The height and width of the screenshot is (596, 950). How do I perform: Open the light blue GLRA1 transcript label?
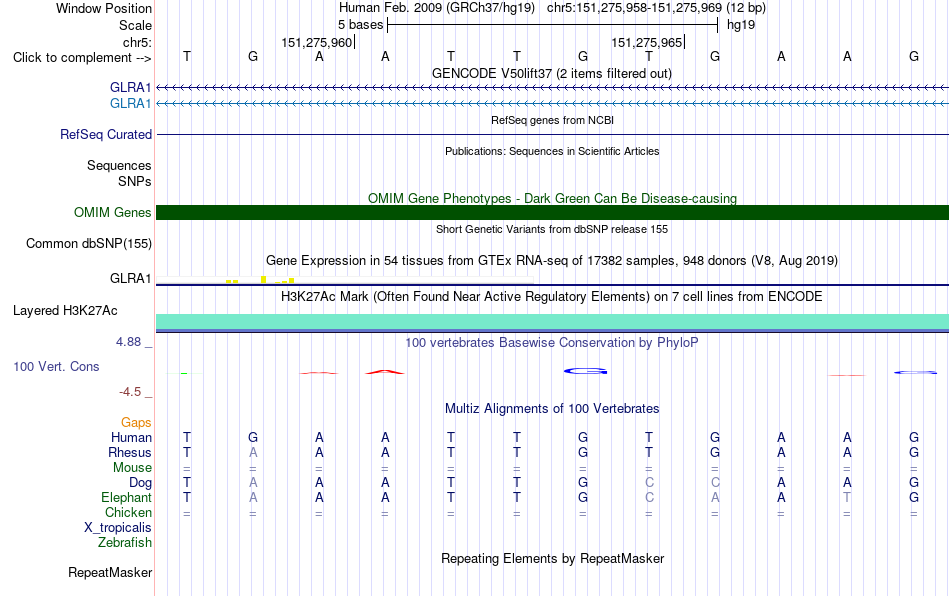[x=130, y=104]
